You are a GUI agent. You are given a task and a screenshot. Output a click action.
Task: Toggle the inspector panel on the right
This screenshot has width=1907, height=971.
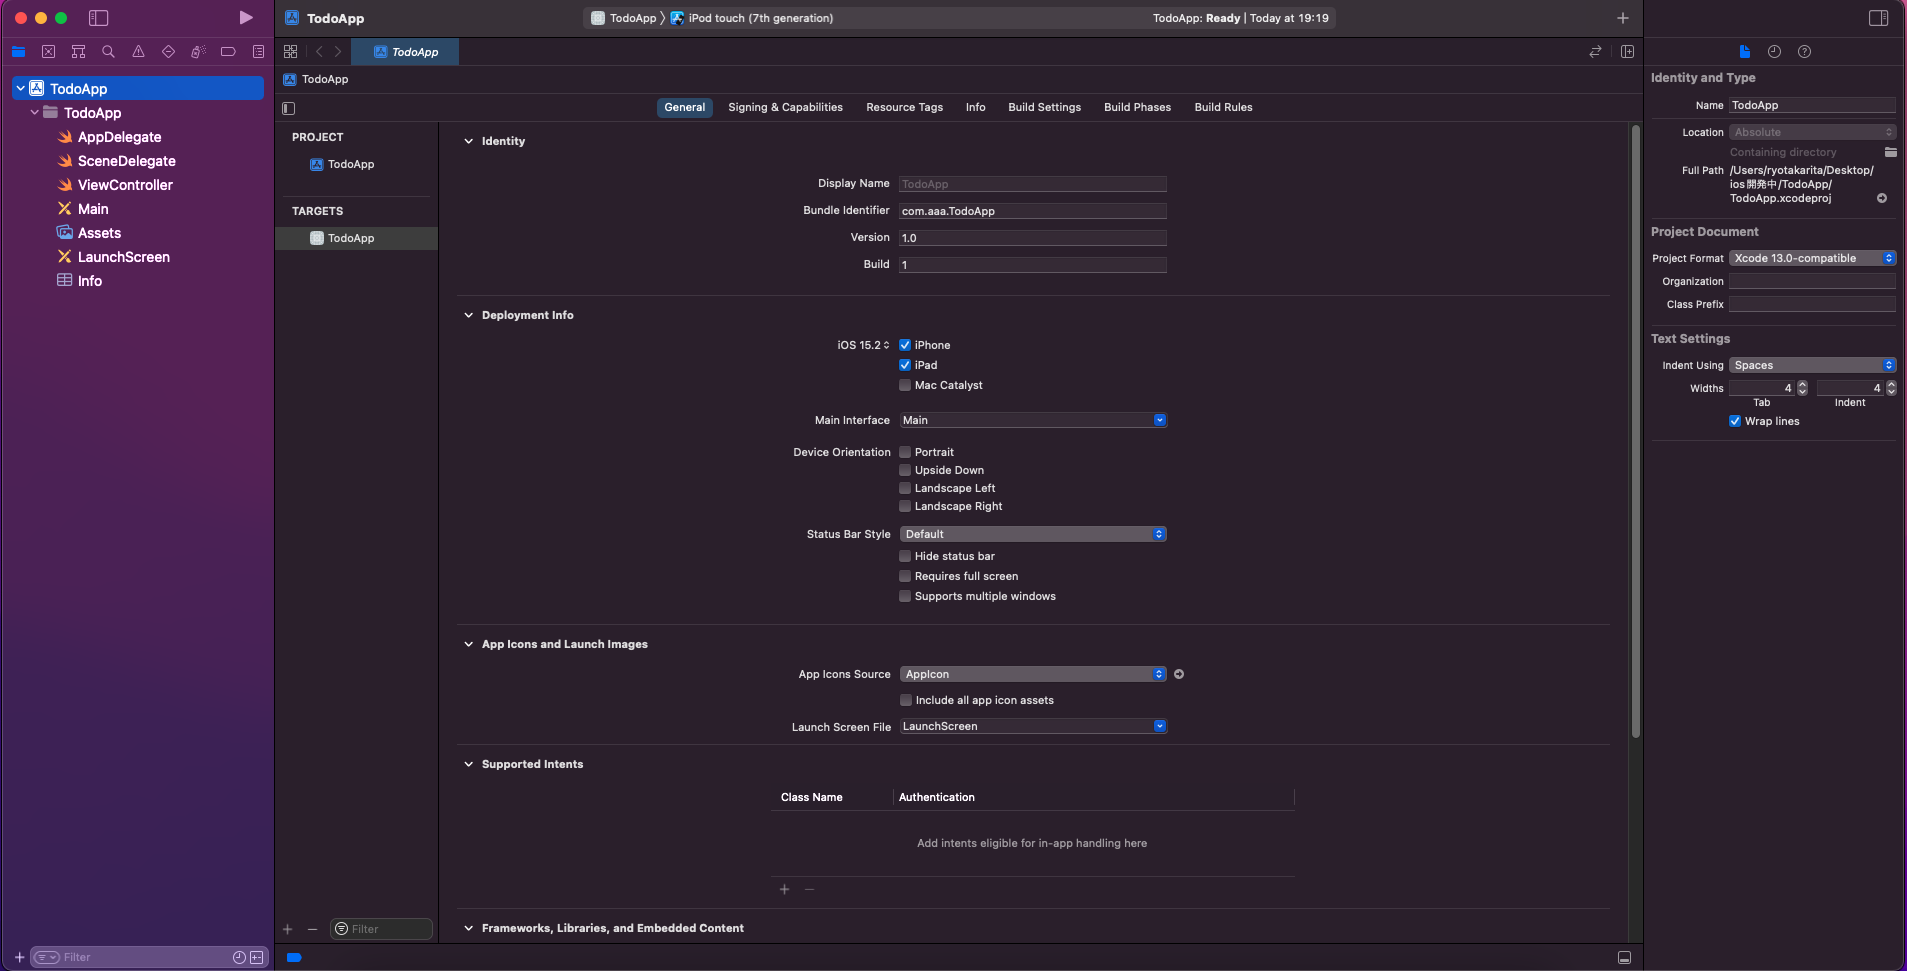coord(1878,17)
